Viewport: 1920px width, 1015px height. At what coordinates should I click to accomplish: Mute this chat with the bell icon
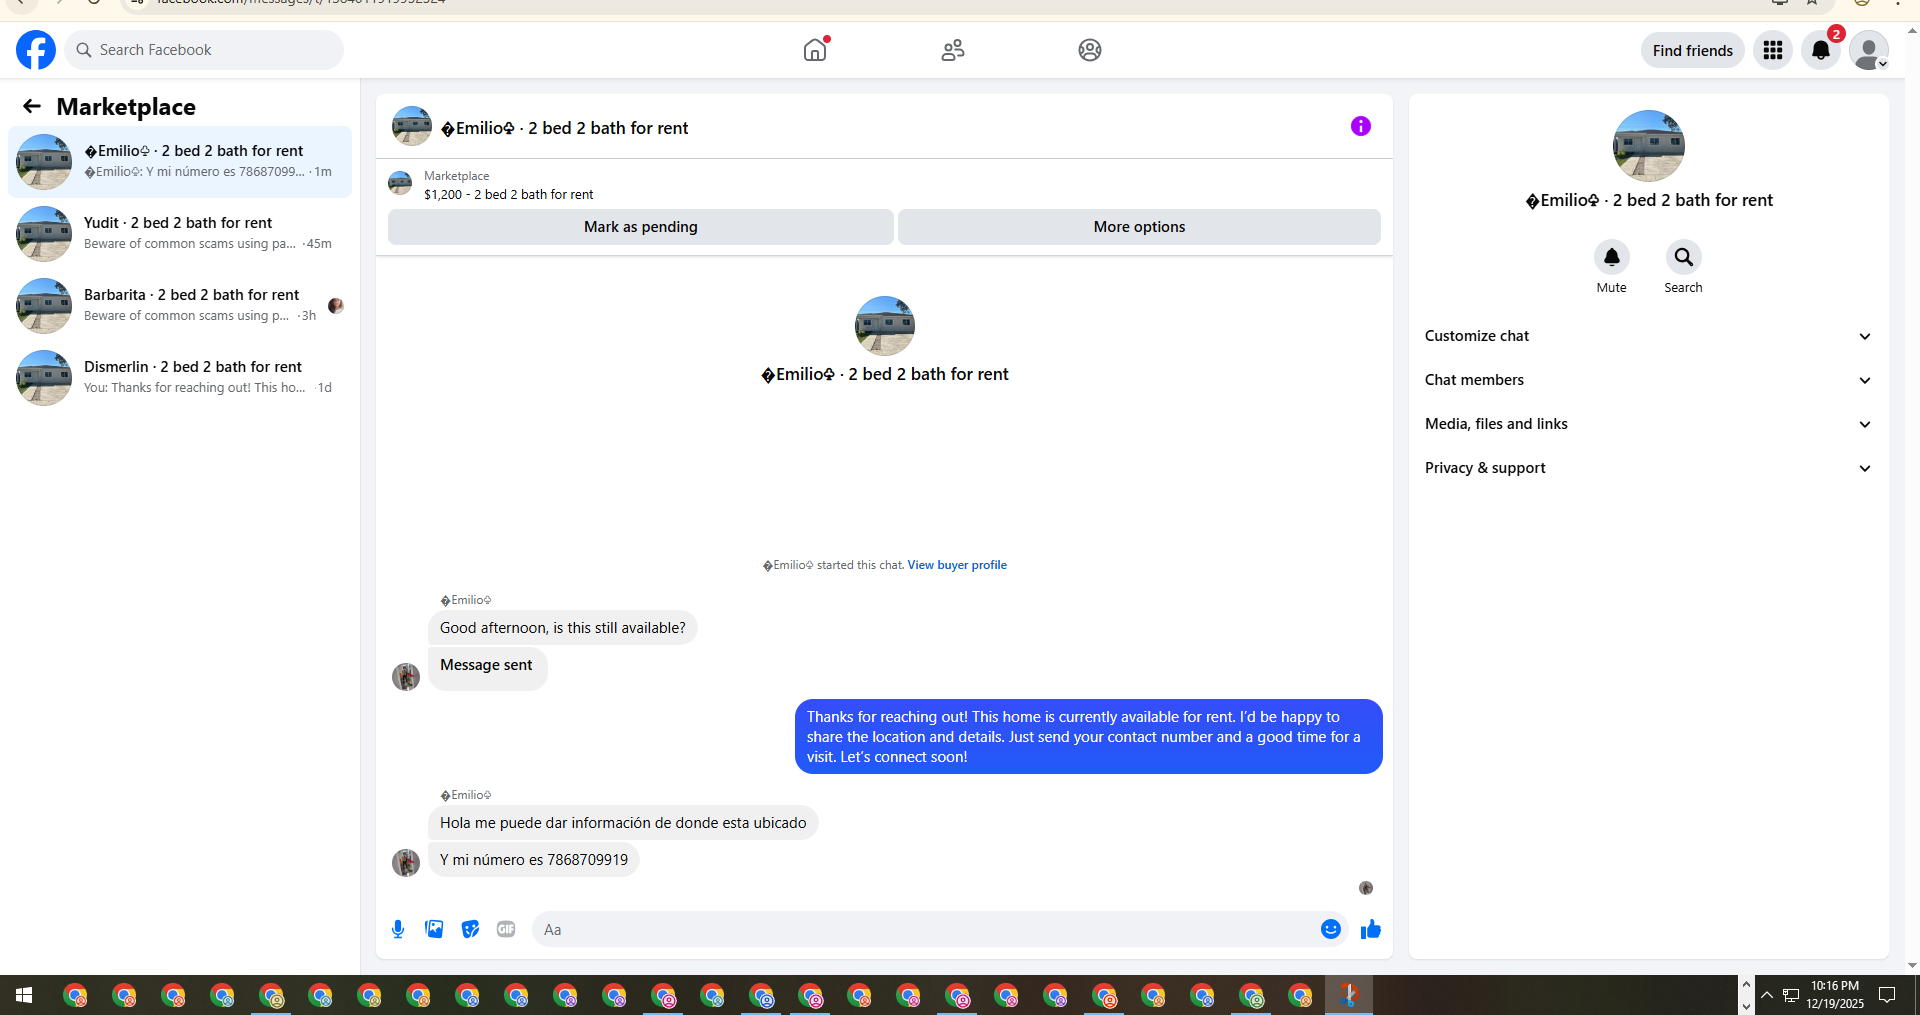coord(1612,257)
